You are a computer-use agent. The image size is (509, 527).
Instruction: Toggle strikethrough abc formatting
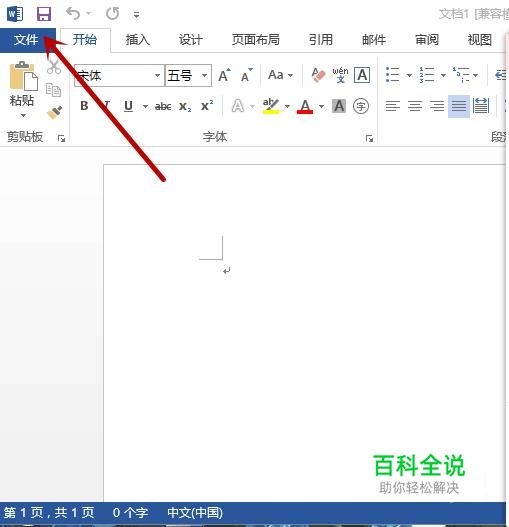coord(163,107)
